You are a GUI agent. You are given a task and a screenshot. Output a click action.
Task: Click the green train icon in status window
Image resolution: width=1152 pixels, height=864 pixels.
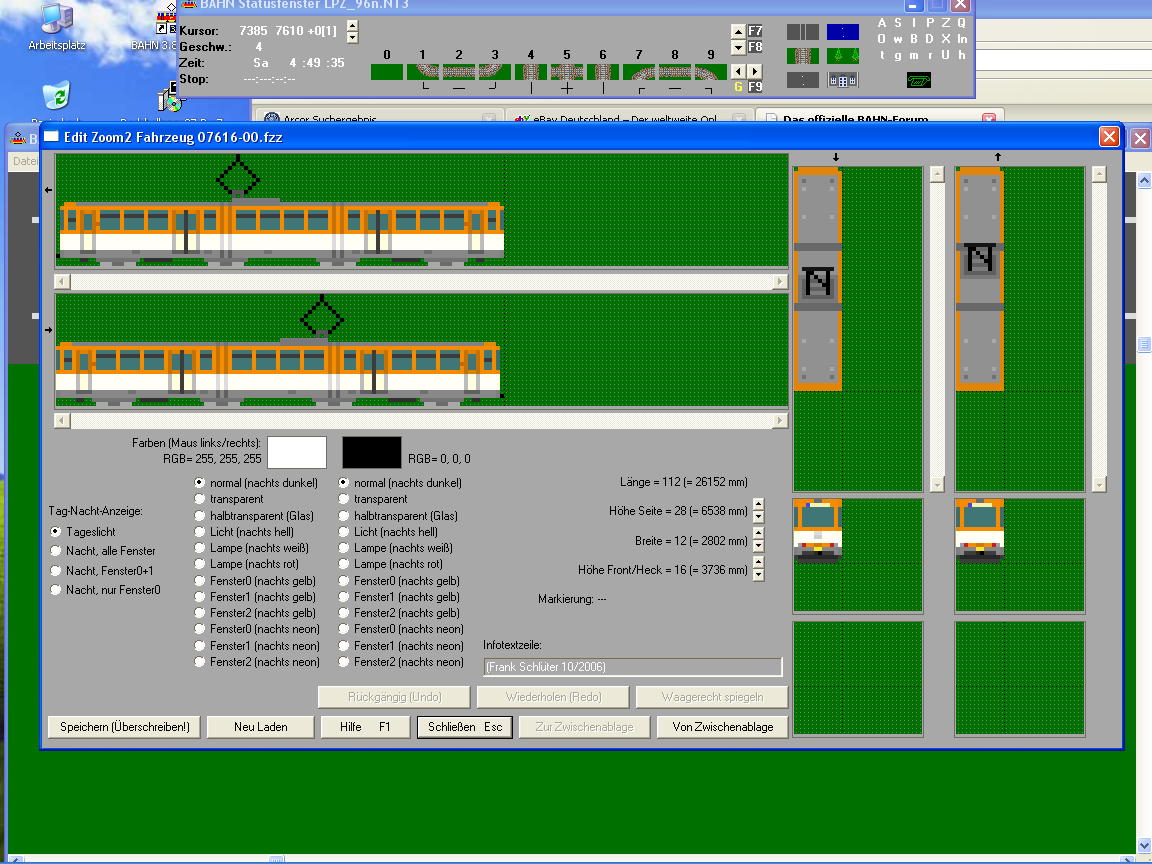(918, 80)
